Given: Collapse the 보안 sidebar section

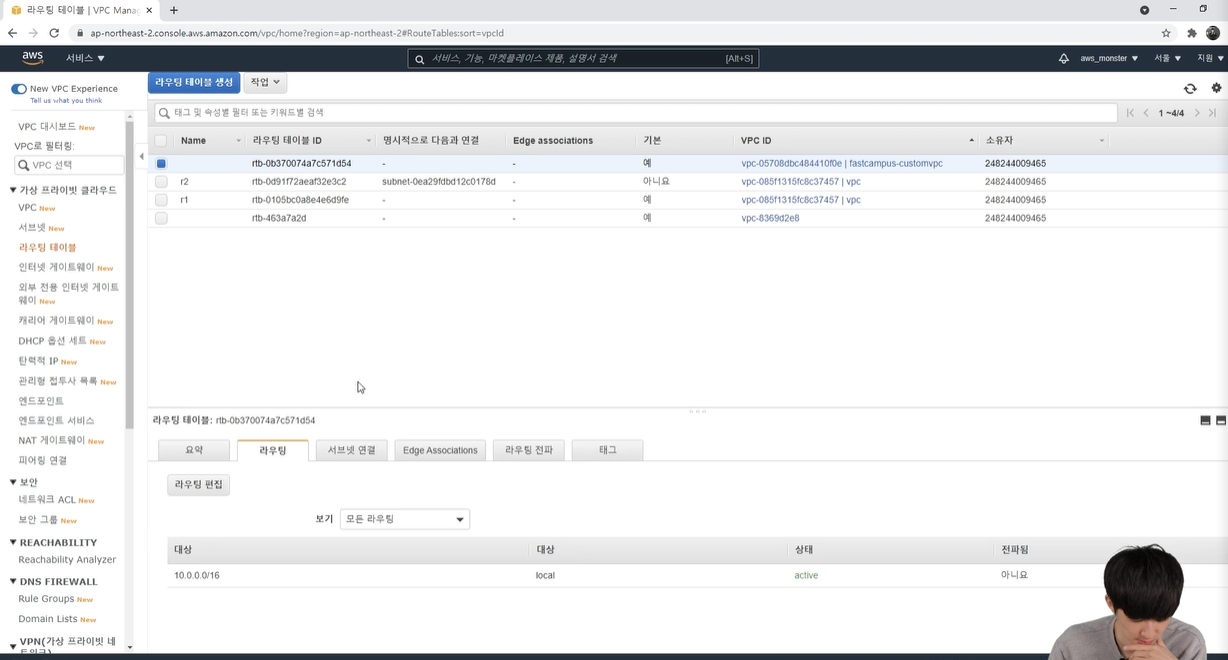Looking at the screenshot, I should pyautogui.click(x=14, y=482).
